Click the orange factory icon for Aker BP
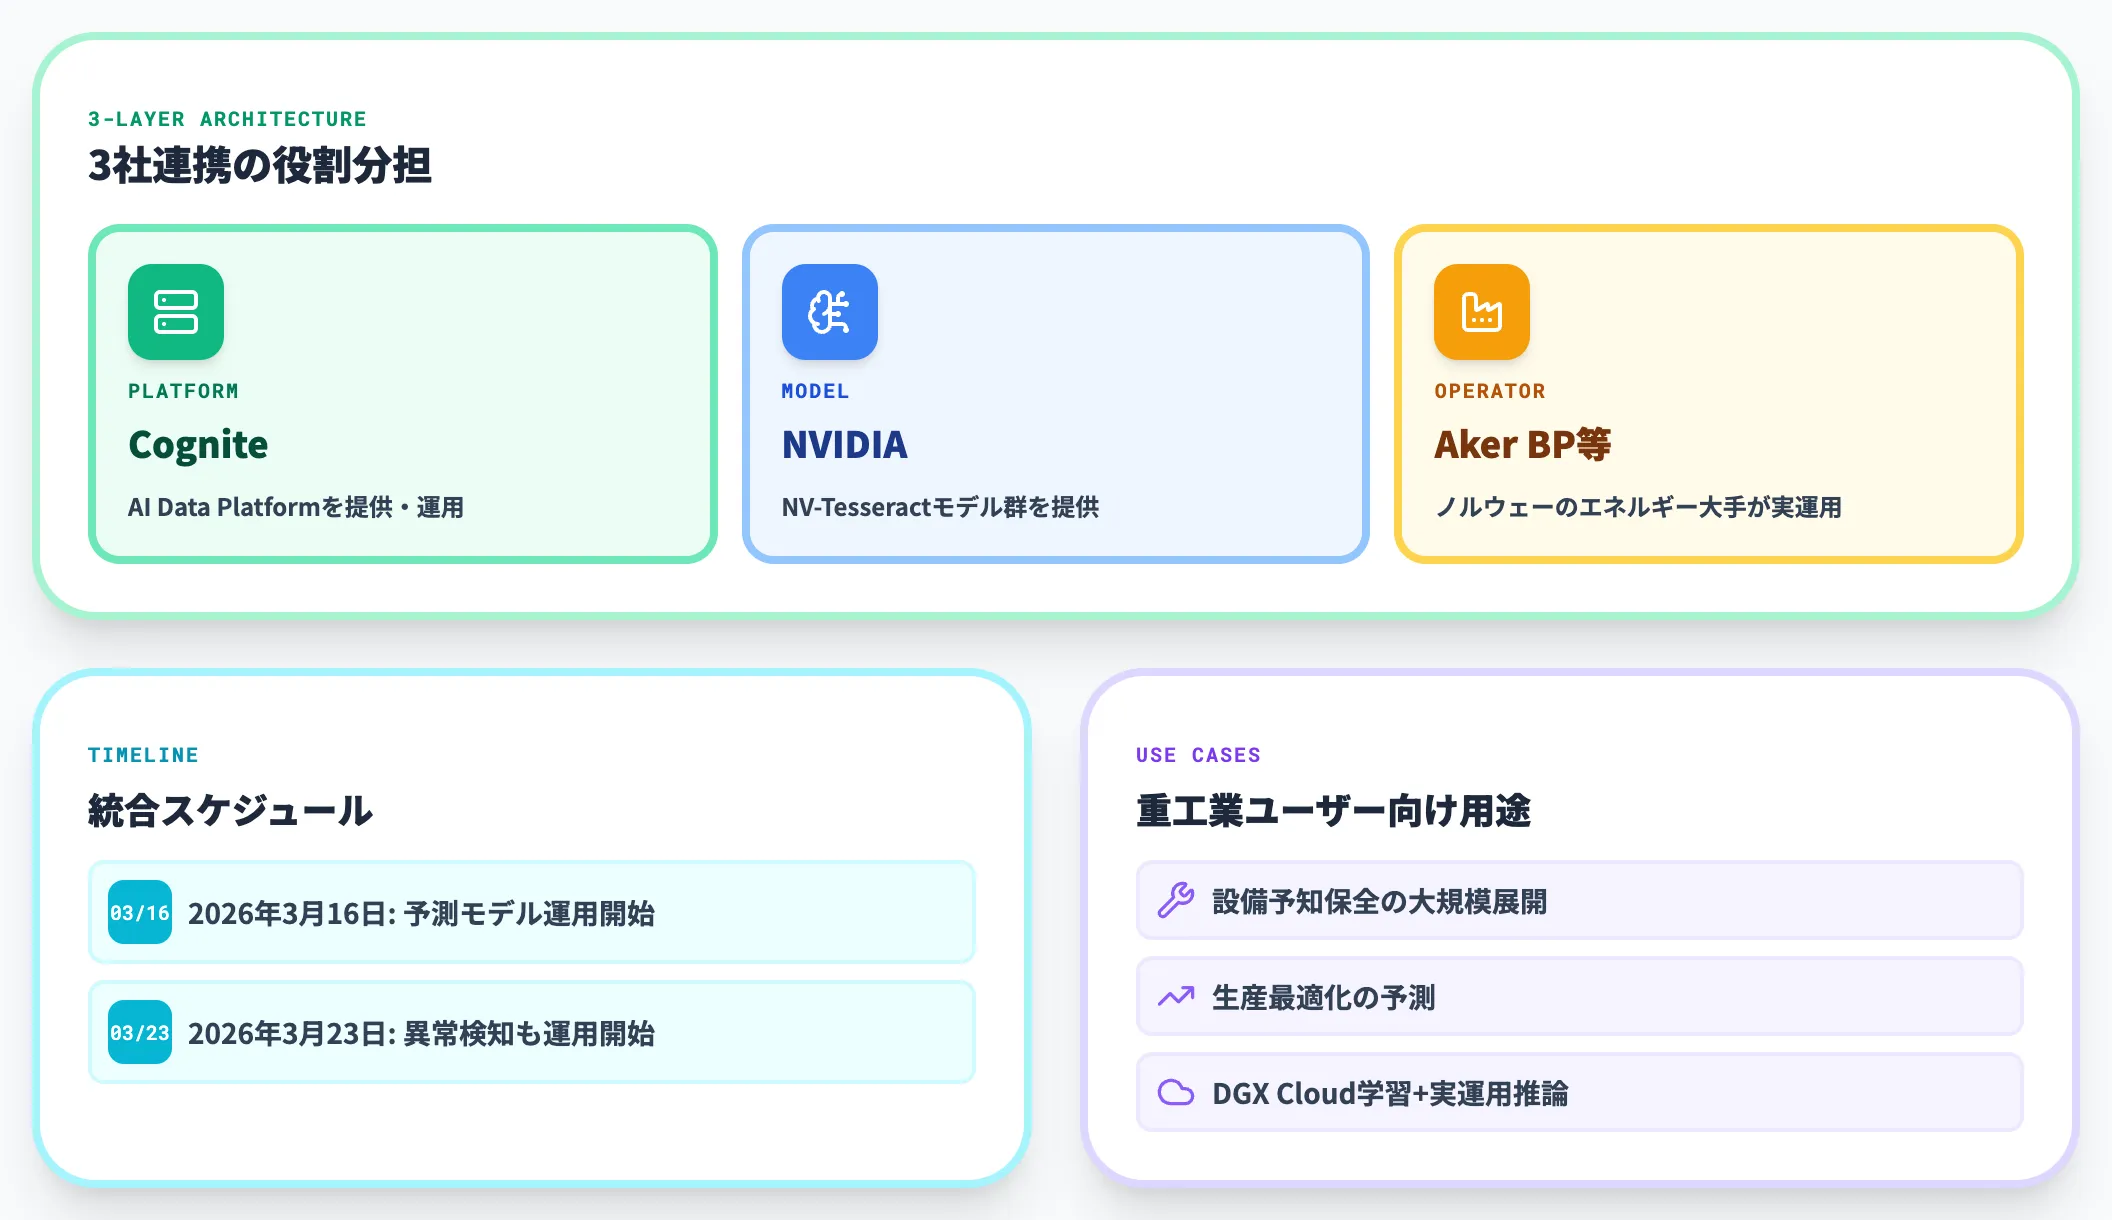Screen dimensions: 2112x1220 1482,312
